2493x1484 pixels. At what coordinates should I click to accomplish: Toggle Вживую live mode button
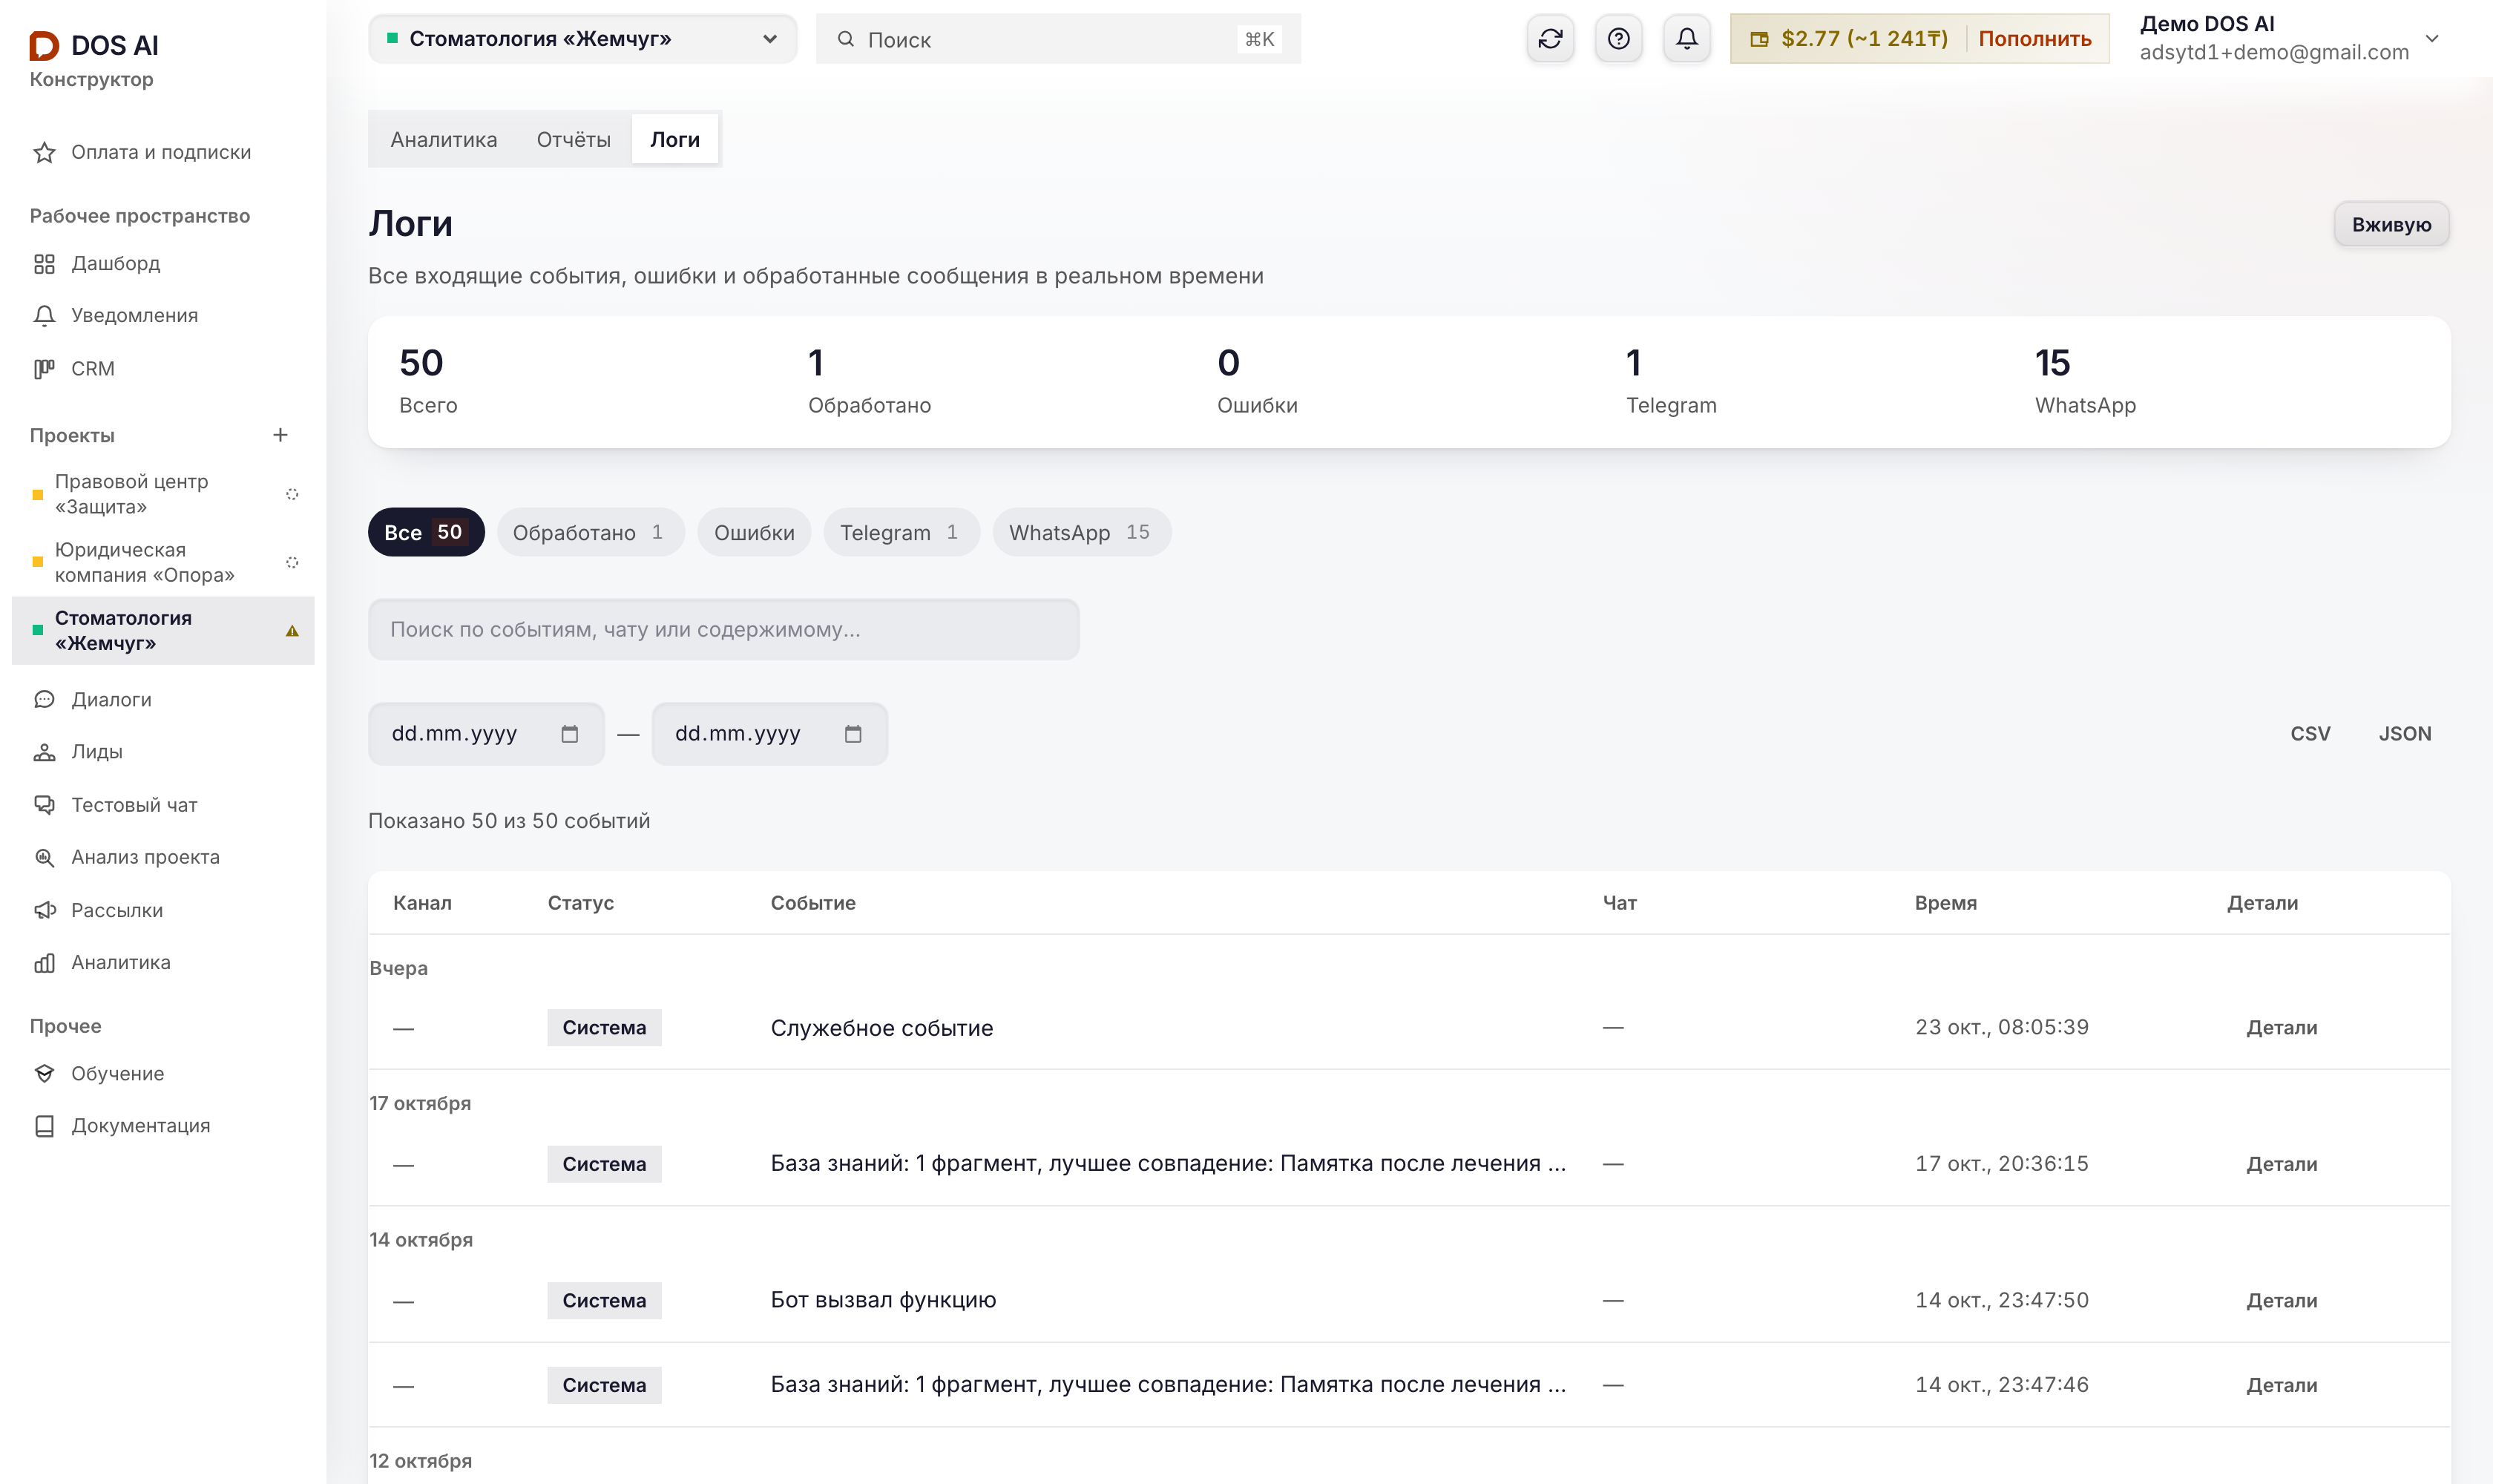2391,224
